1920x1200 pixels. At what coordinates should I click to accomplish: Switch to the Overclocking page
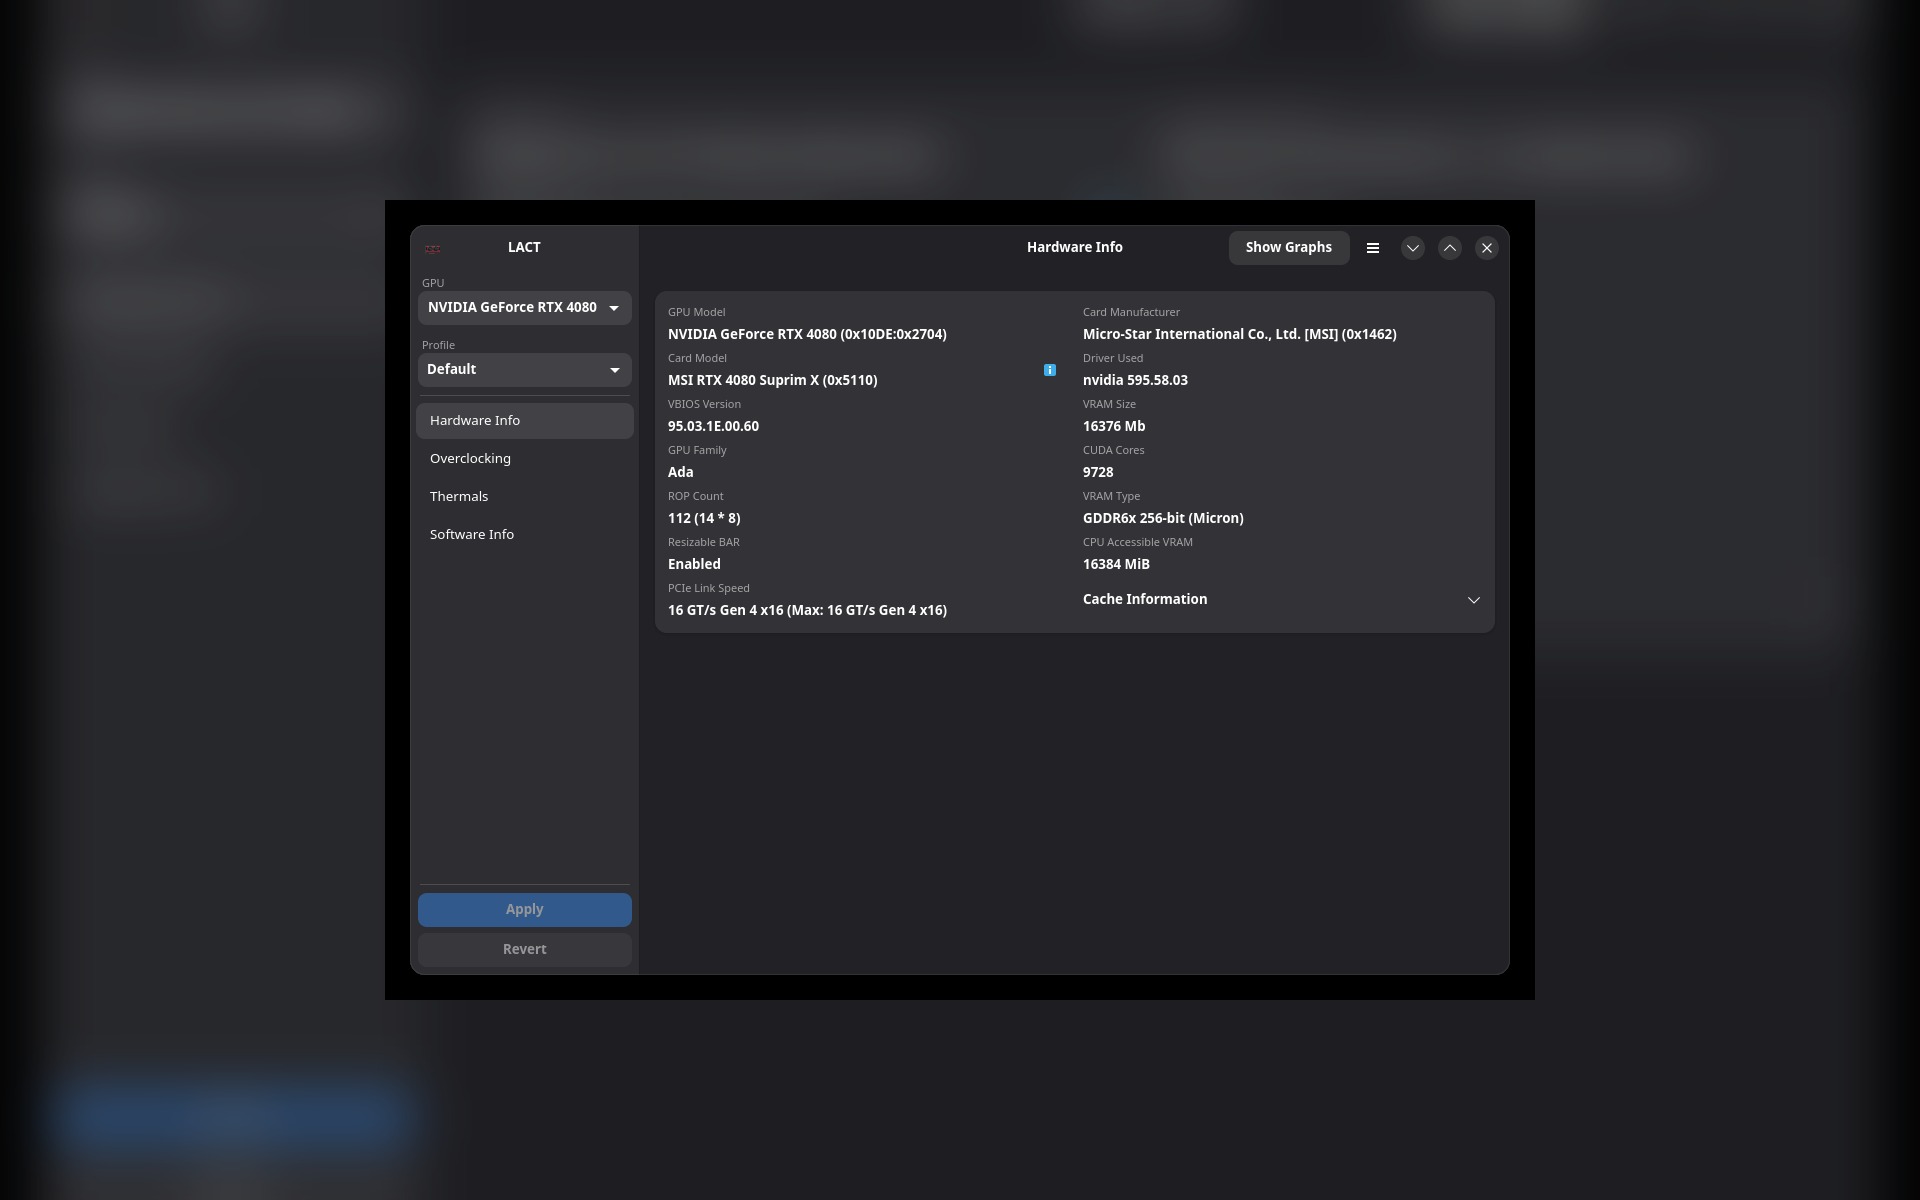coord(525,459)
